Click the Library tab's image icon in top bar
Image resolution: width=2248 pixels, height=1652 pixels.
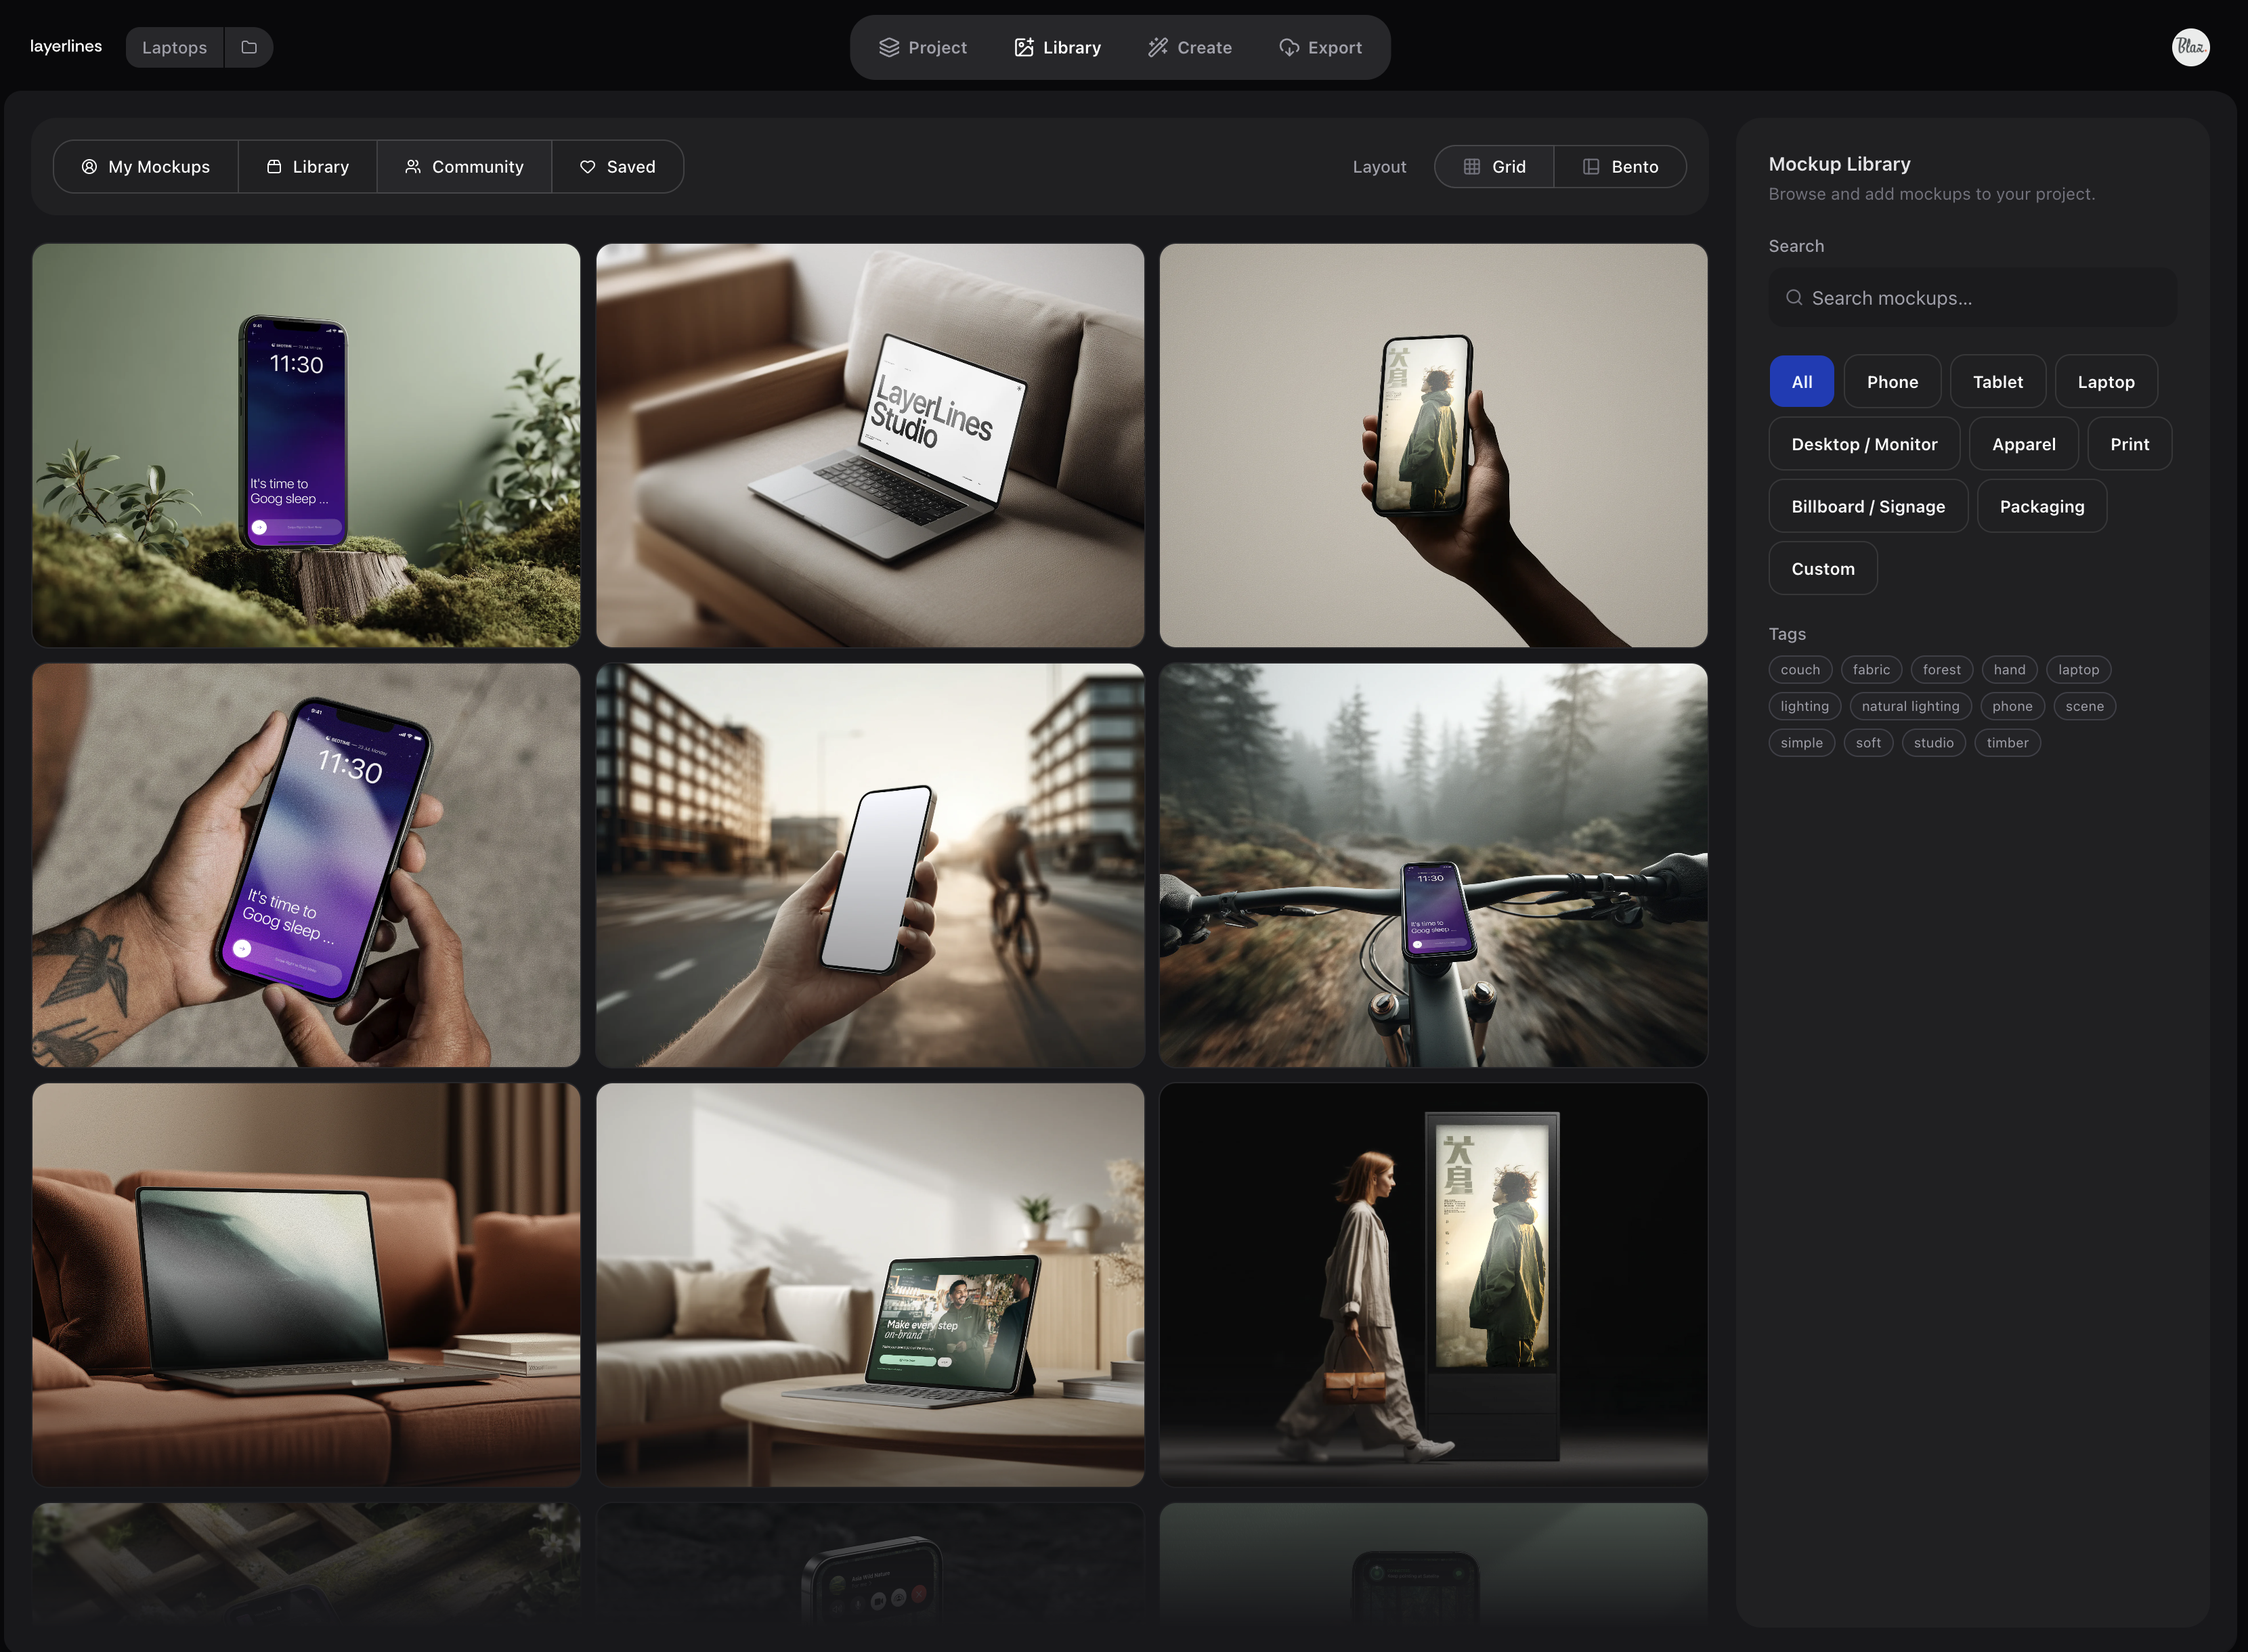(x=1023, y=47)
